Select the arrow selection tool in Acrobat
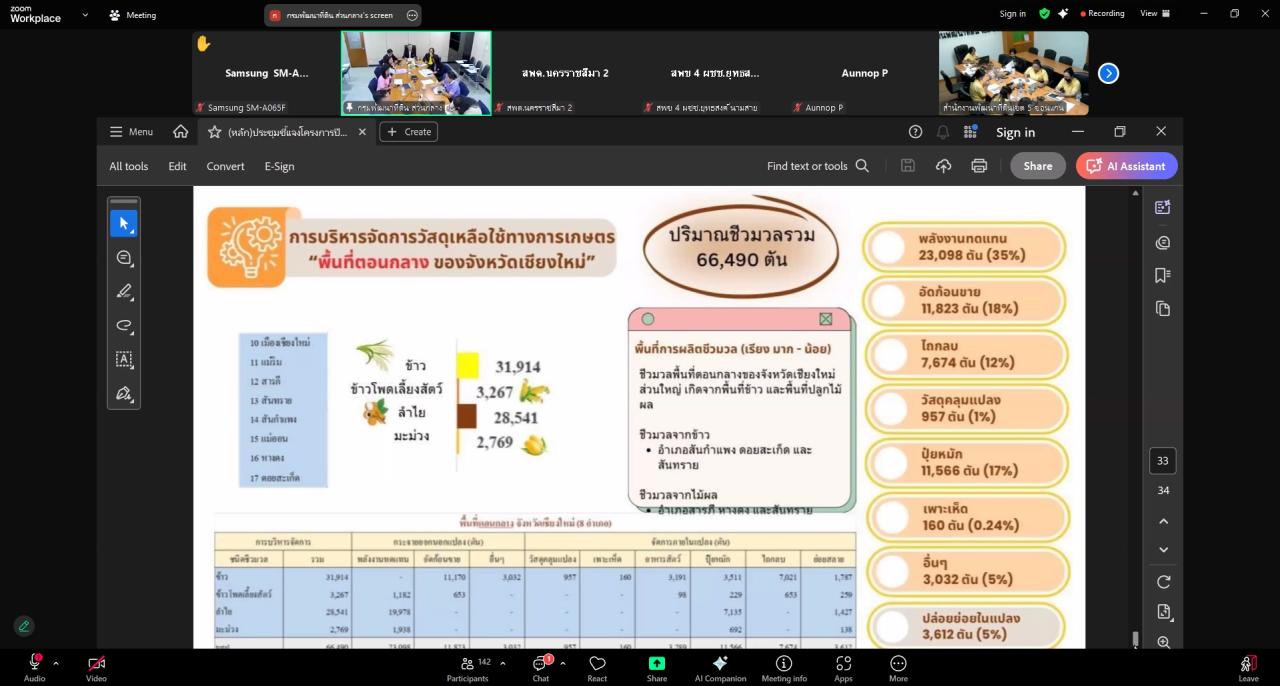The width and height of the screenshot is (1280, 686). tap(124, 222)
